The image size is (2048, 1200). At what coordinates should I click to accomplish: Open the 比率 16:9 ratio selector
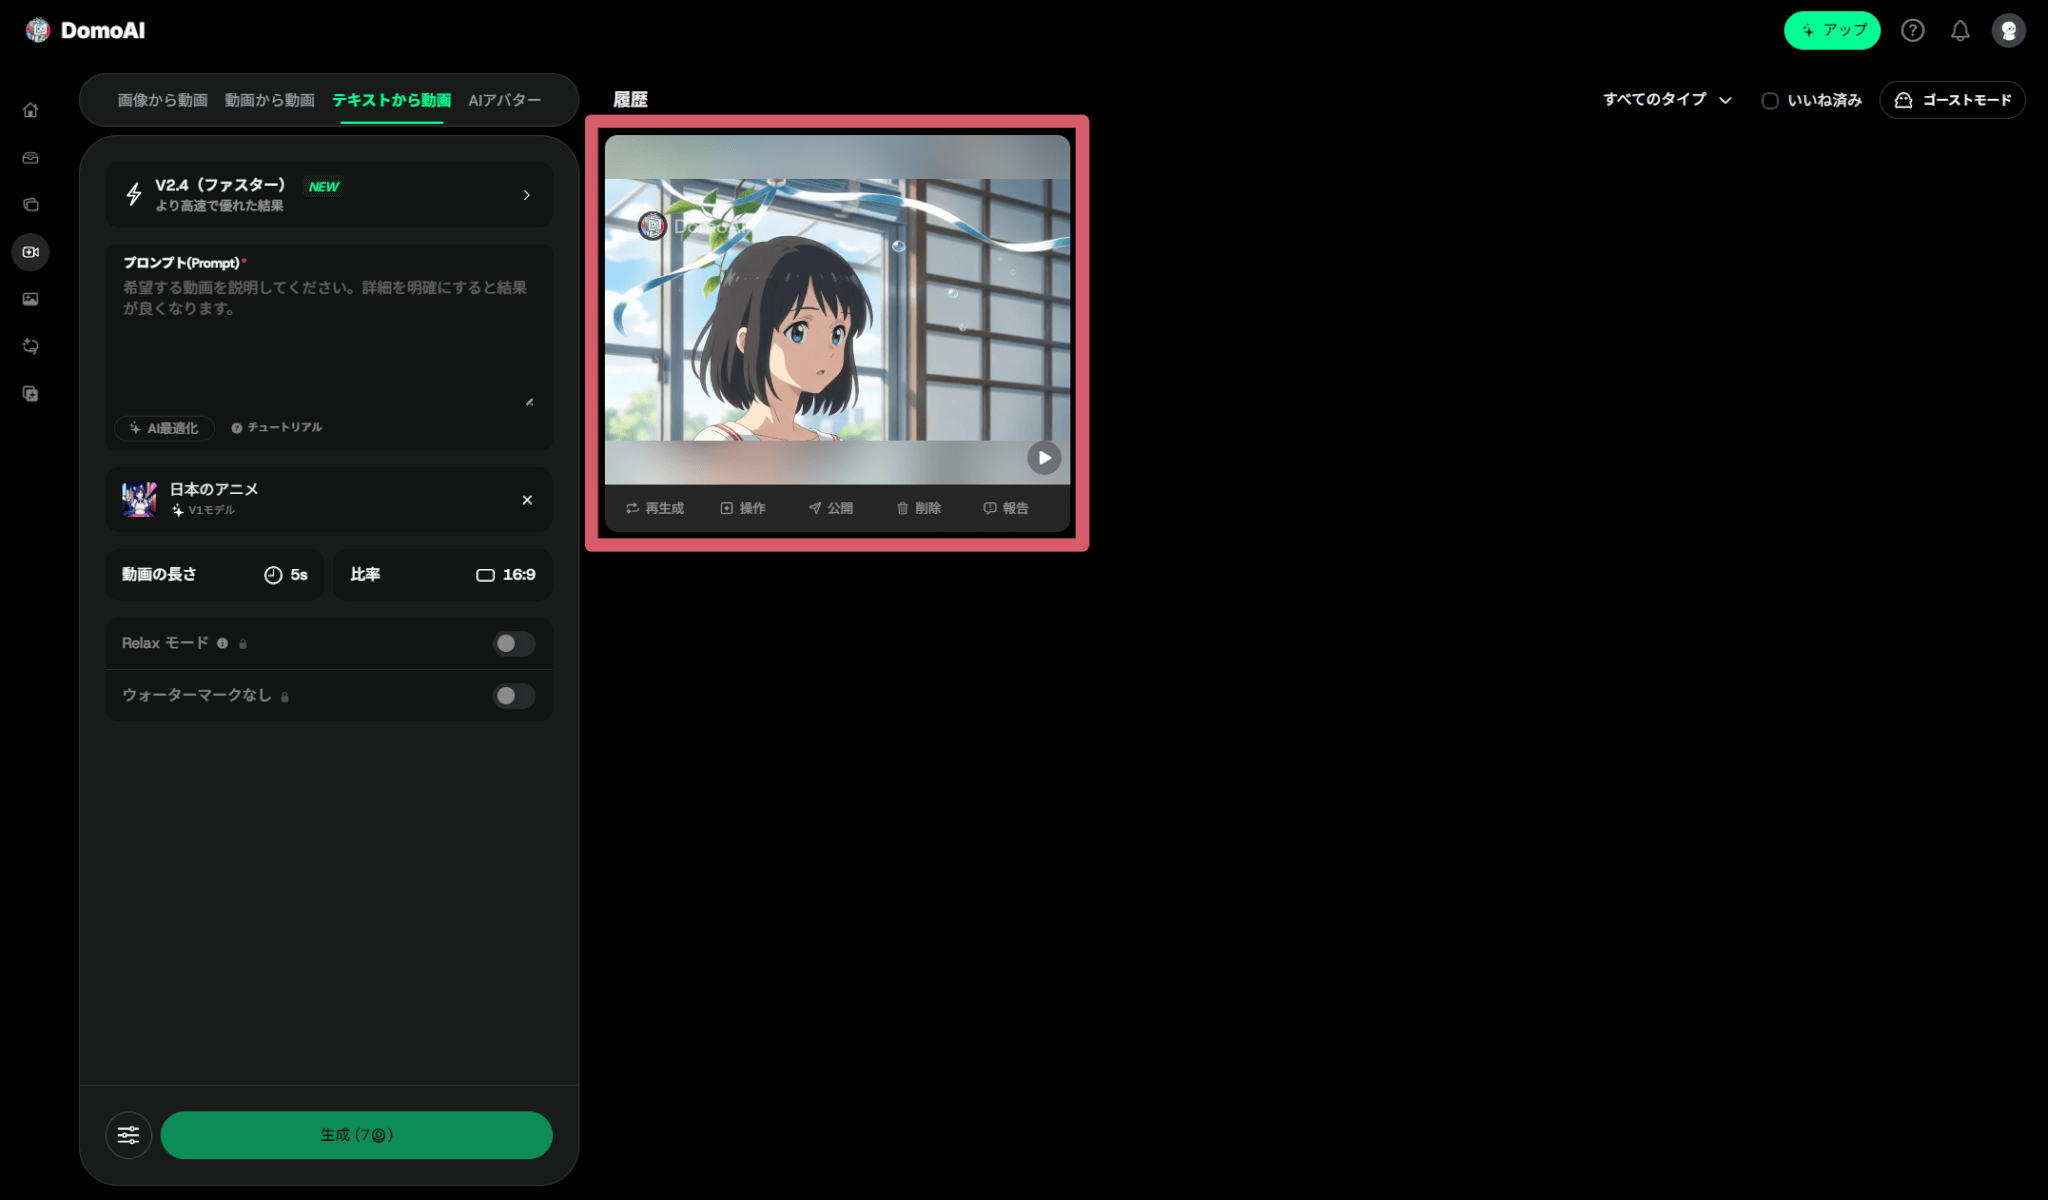coord(442,575)
